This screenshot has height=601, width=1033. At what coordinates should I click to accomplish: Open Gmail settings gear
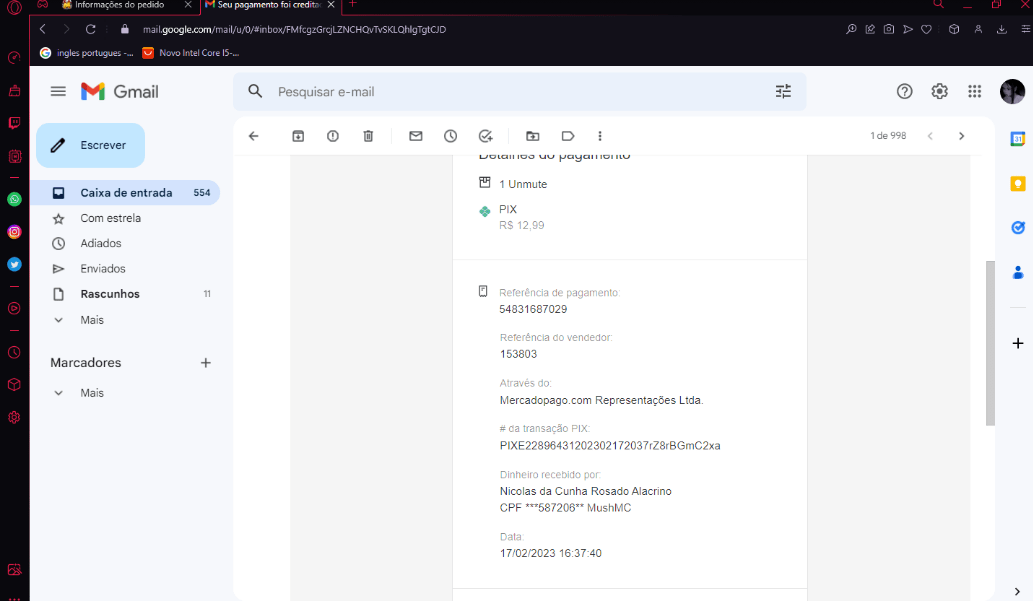939,92
